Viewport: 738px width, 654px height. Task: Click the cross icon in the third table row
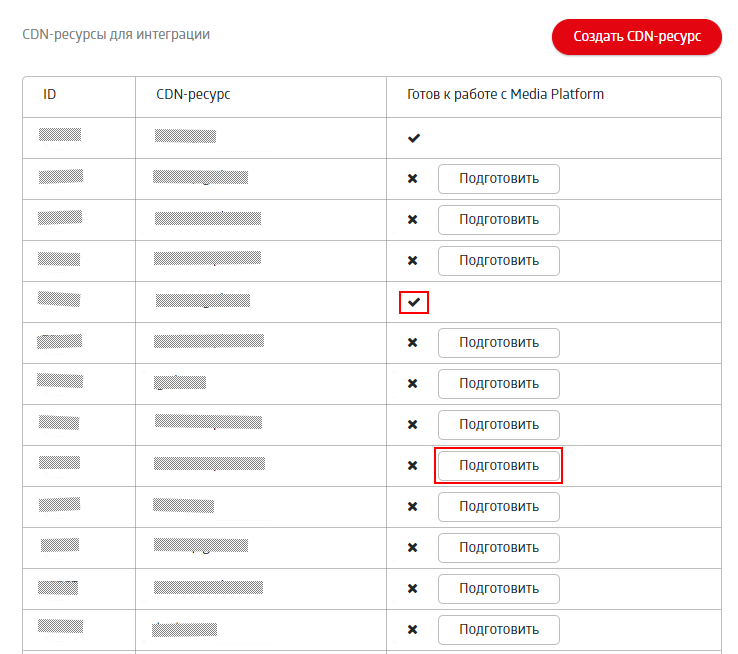[x=412, y=220]
